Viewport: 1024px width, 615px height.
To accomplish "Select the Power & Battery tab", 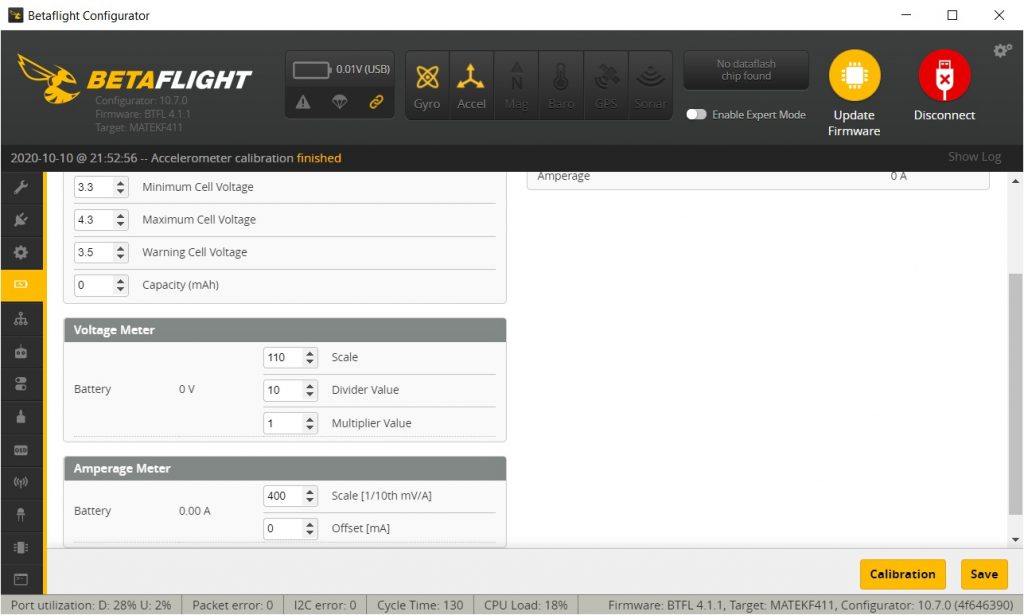I will [21, 286].
